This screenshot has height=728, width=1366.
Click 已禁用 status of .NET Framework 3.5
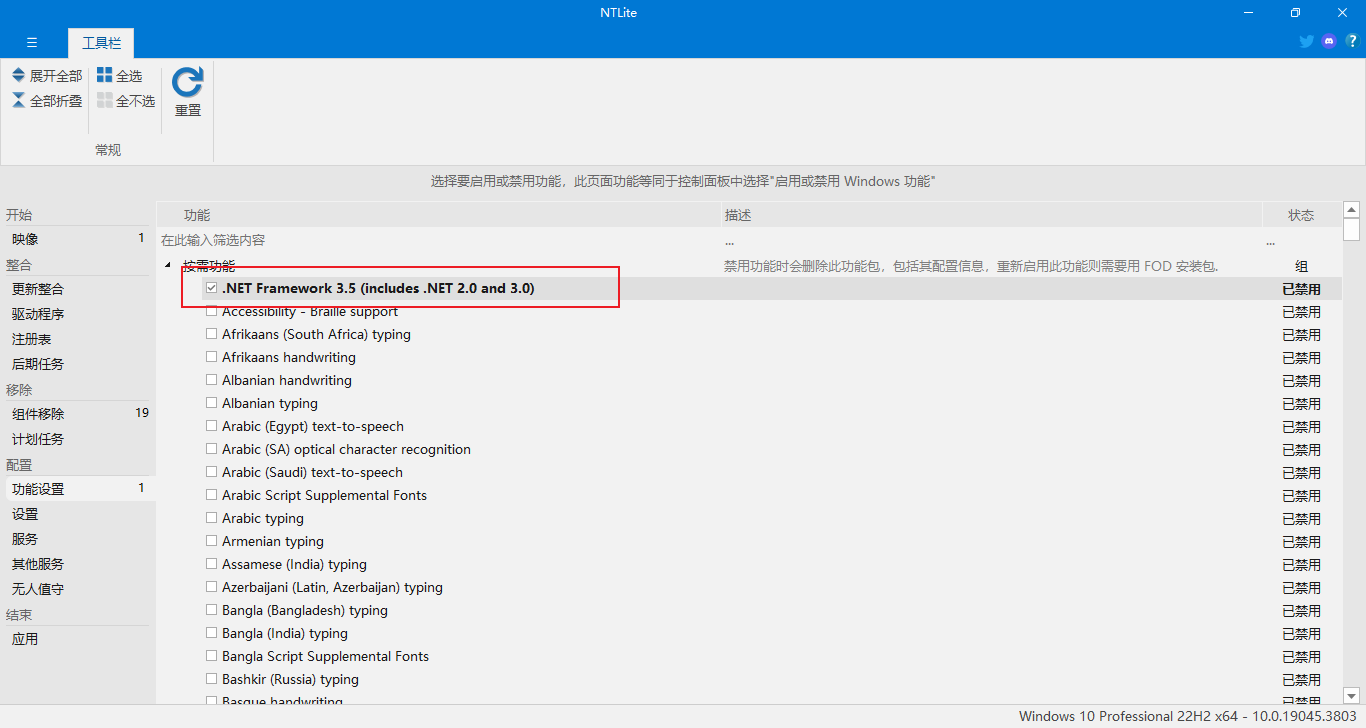1301,289
